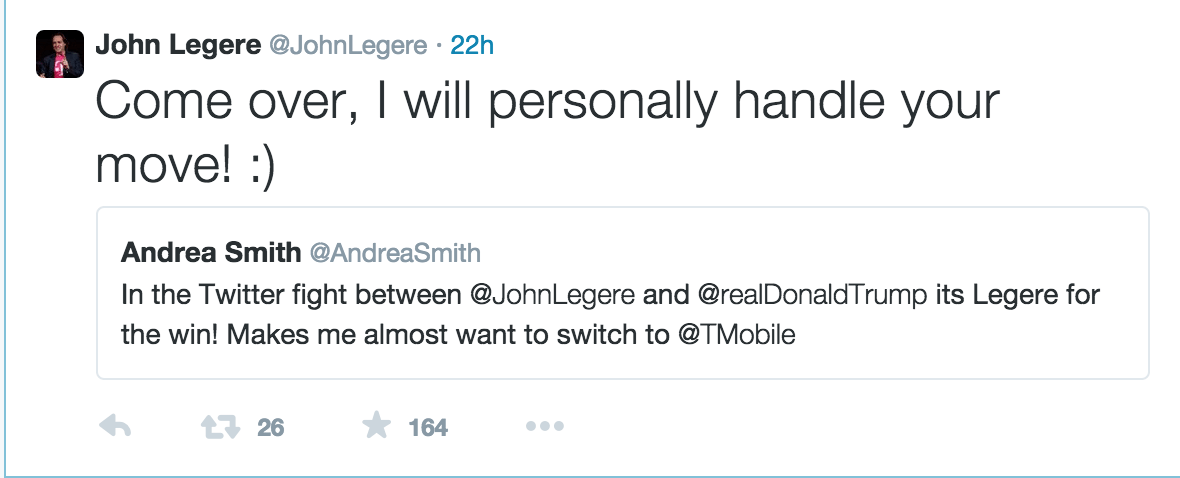Viewport: 1180px width, 478px height.
Task: Open the 22h timestamp link
Action: coord(473,45)
